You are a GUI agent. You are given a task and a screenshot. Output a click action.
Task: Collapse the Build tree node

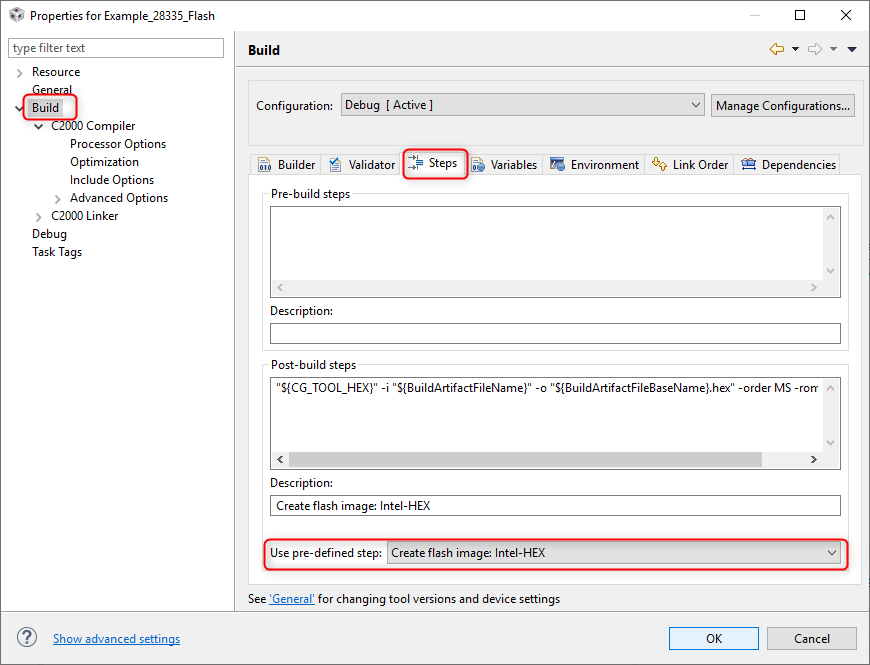point(19,108)
